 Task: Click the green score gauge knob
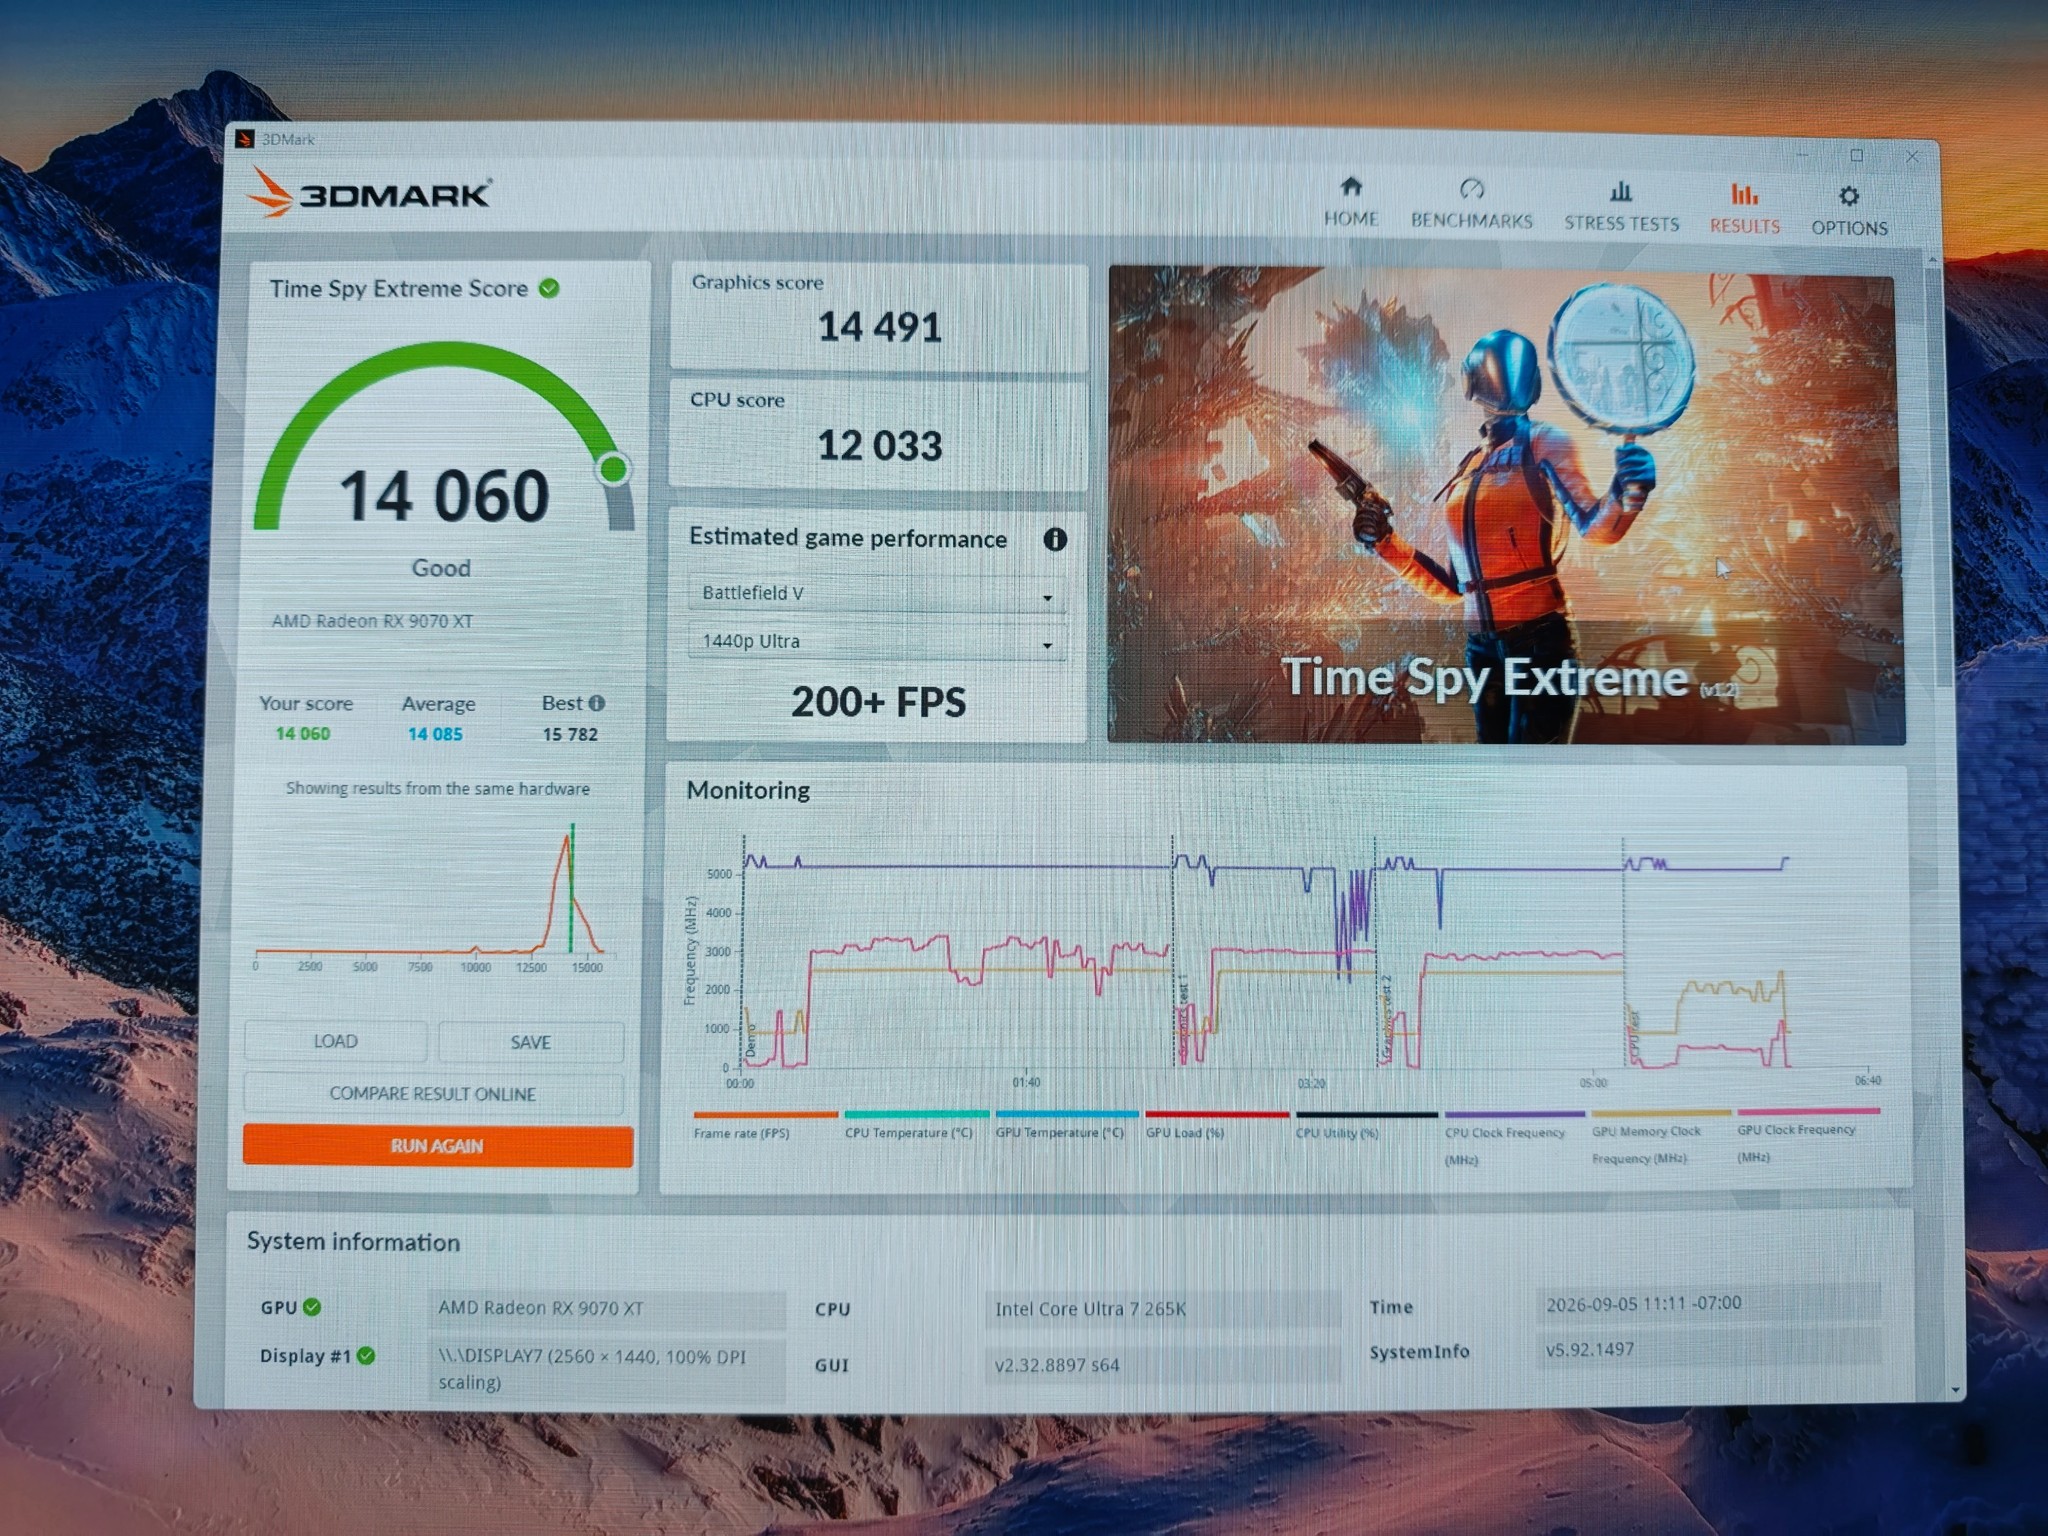coord(613,468)
